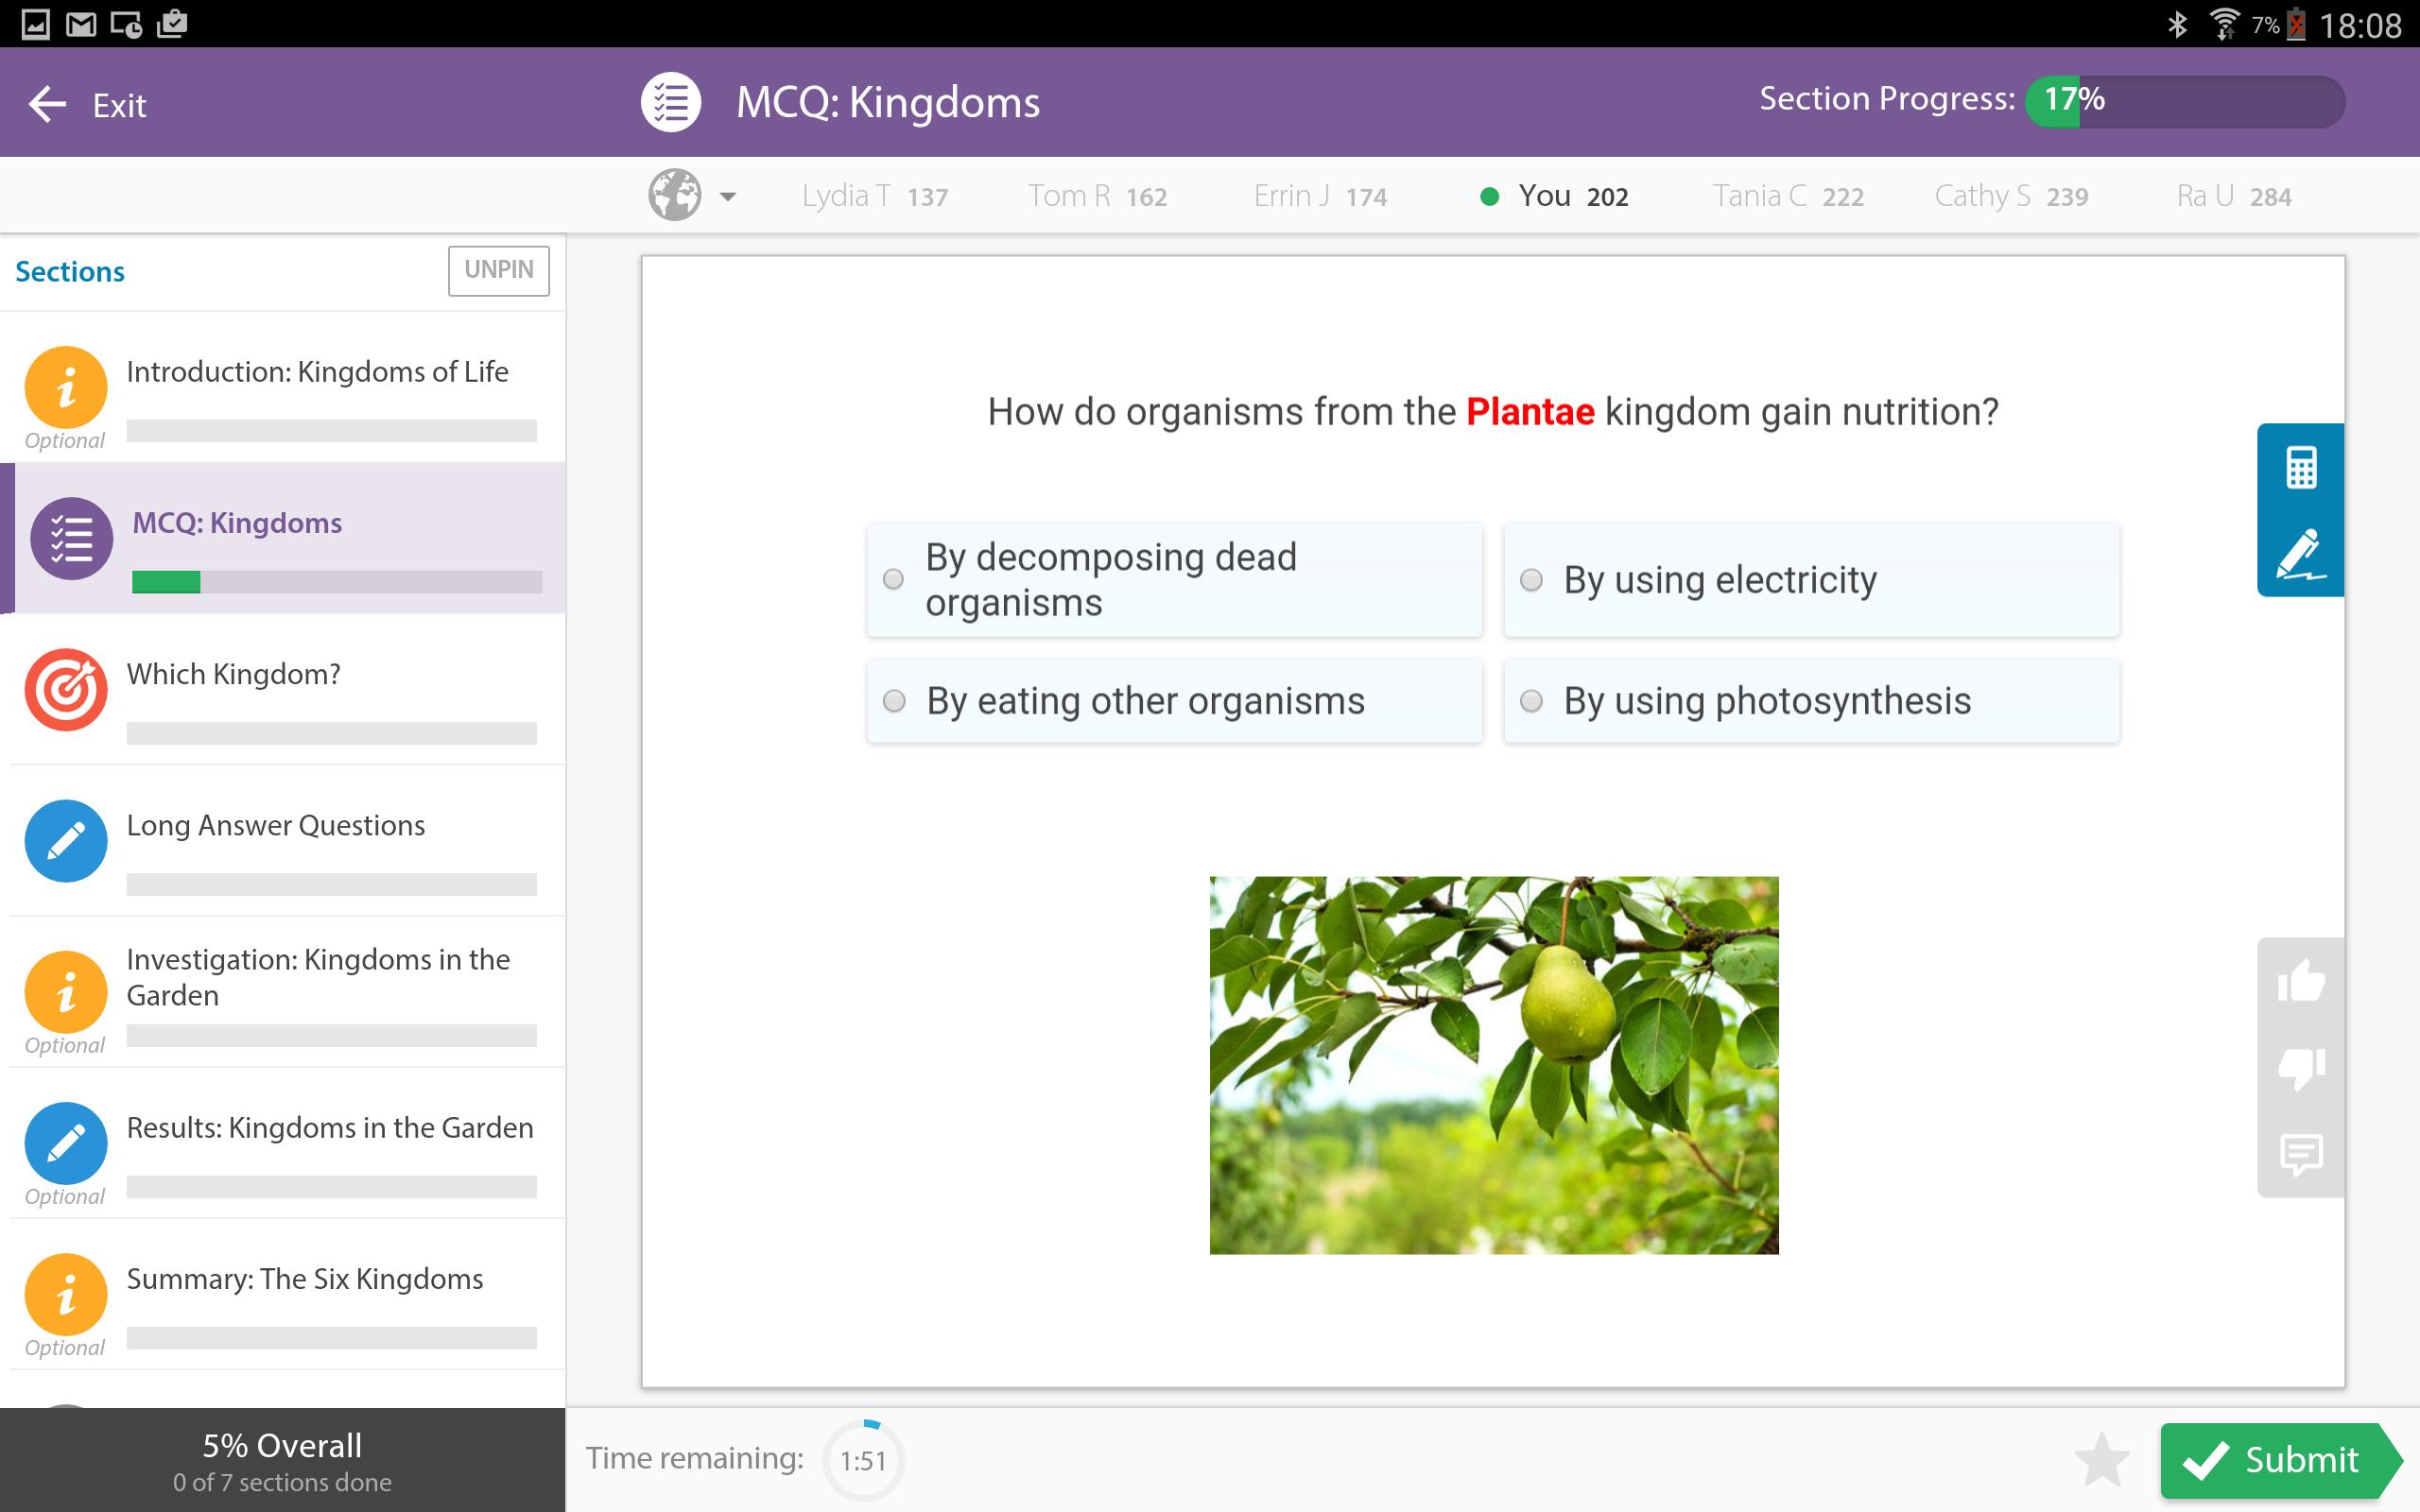Click the MCQ: Kingdoms header title
Viewport: 2420px width, 1512px height.
pyautogui.click(x=888, y=102)
